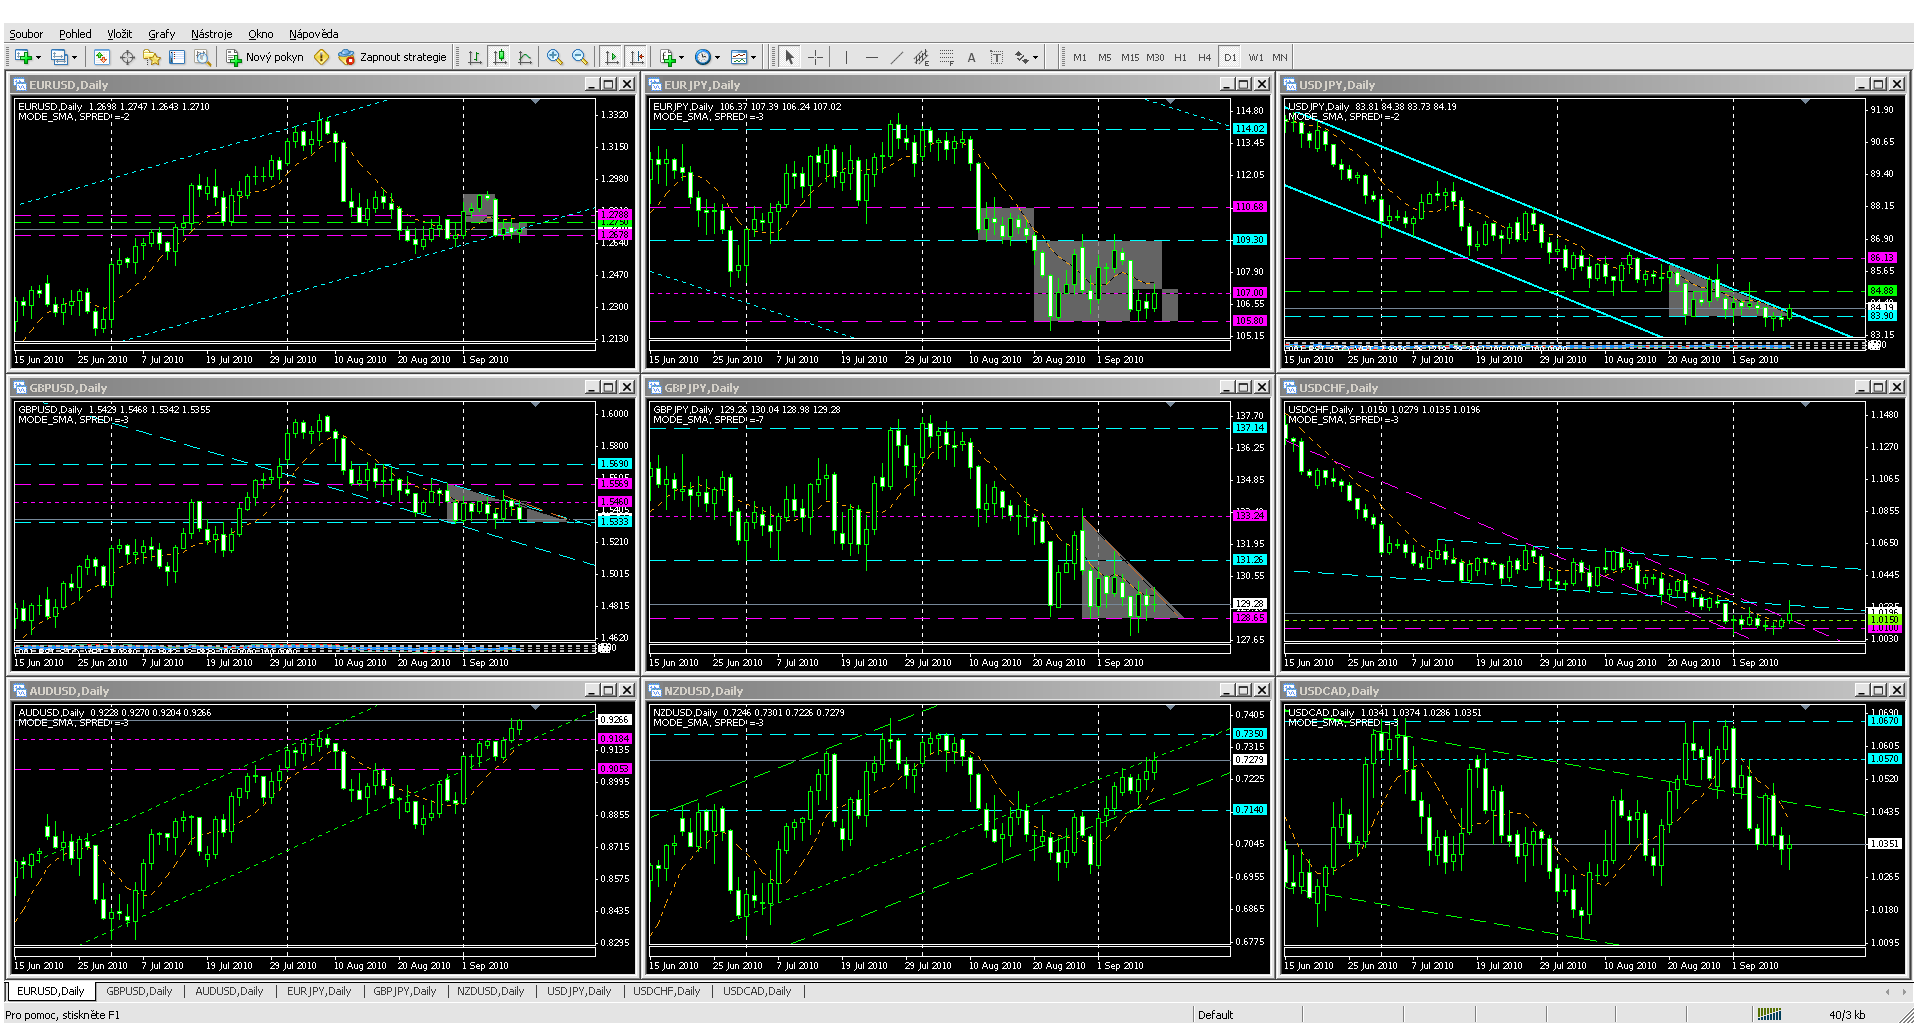The height and width of the screenshot is (1027, 1918).
Task: Toggle Chart Shift button
Action: pos(637,57)
